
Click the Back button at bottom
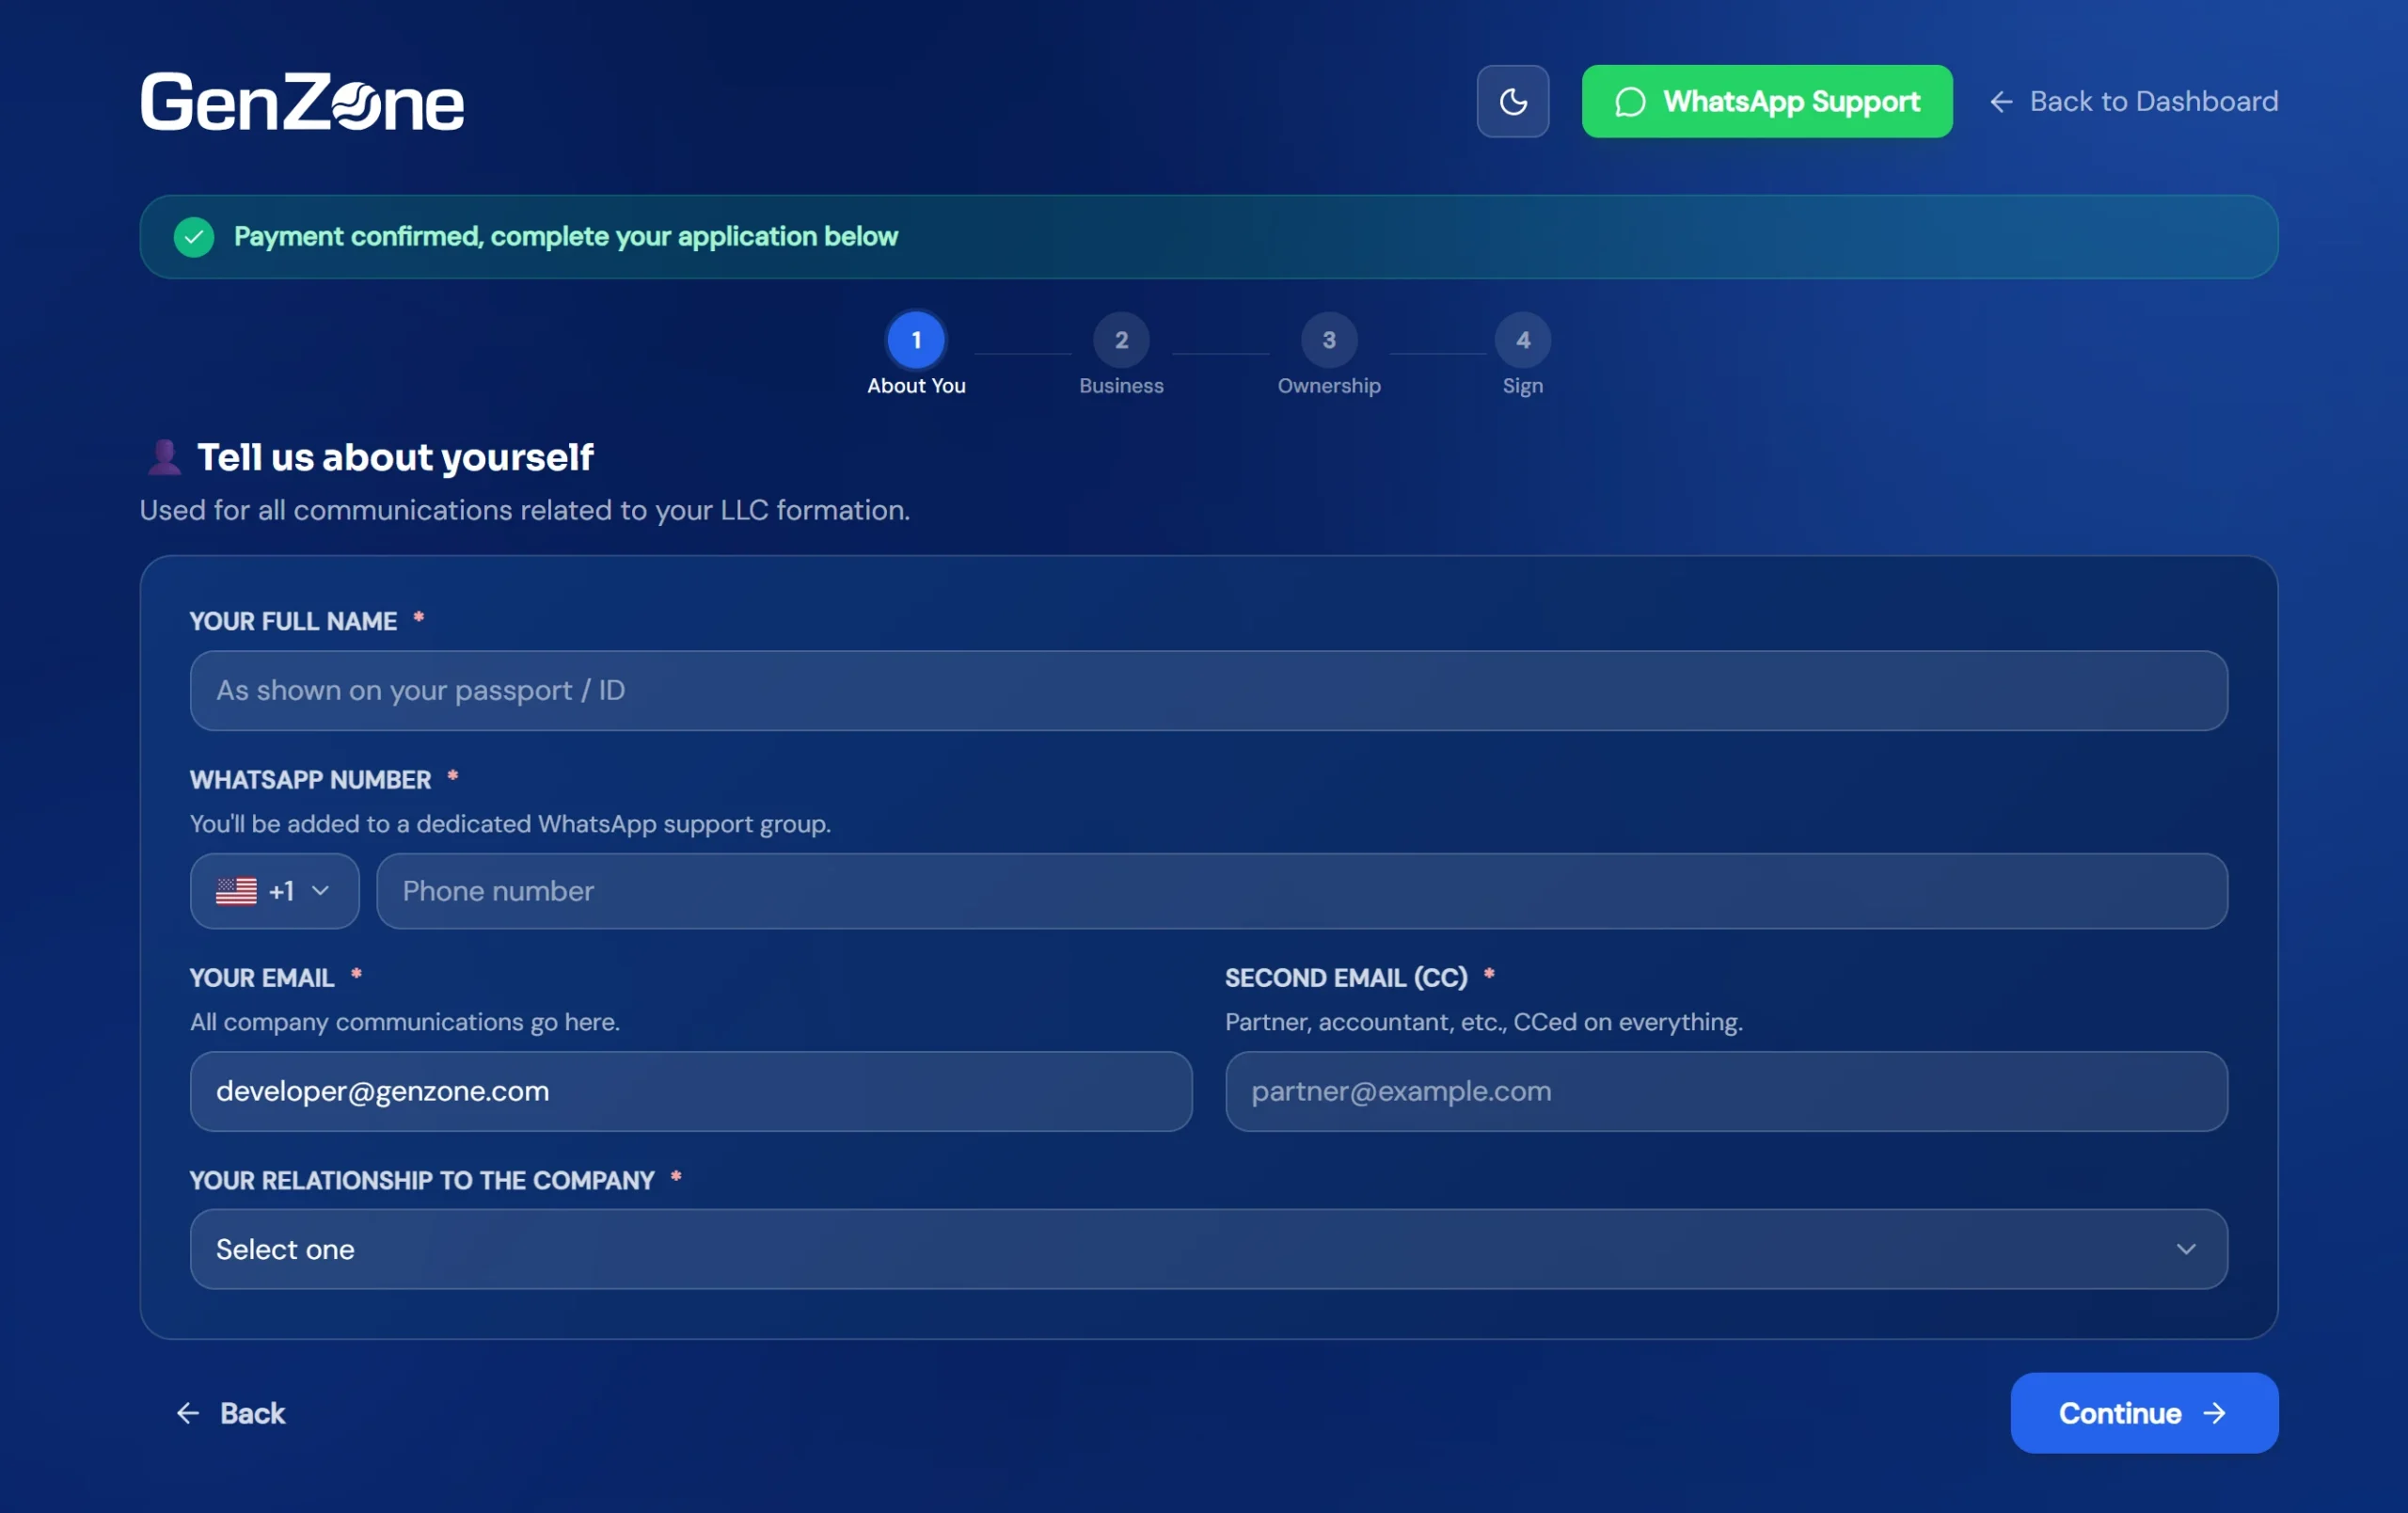(x=231, y=1413)
